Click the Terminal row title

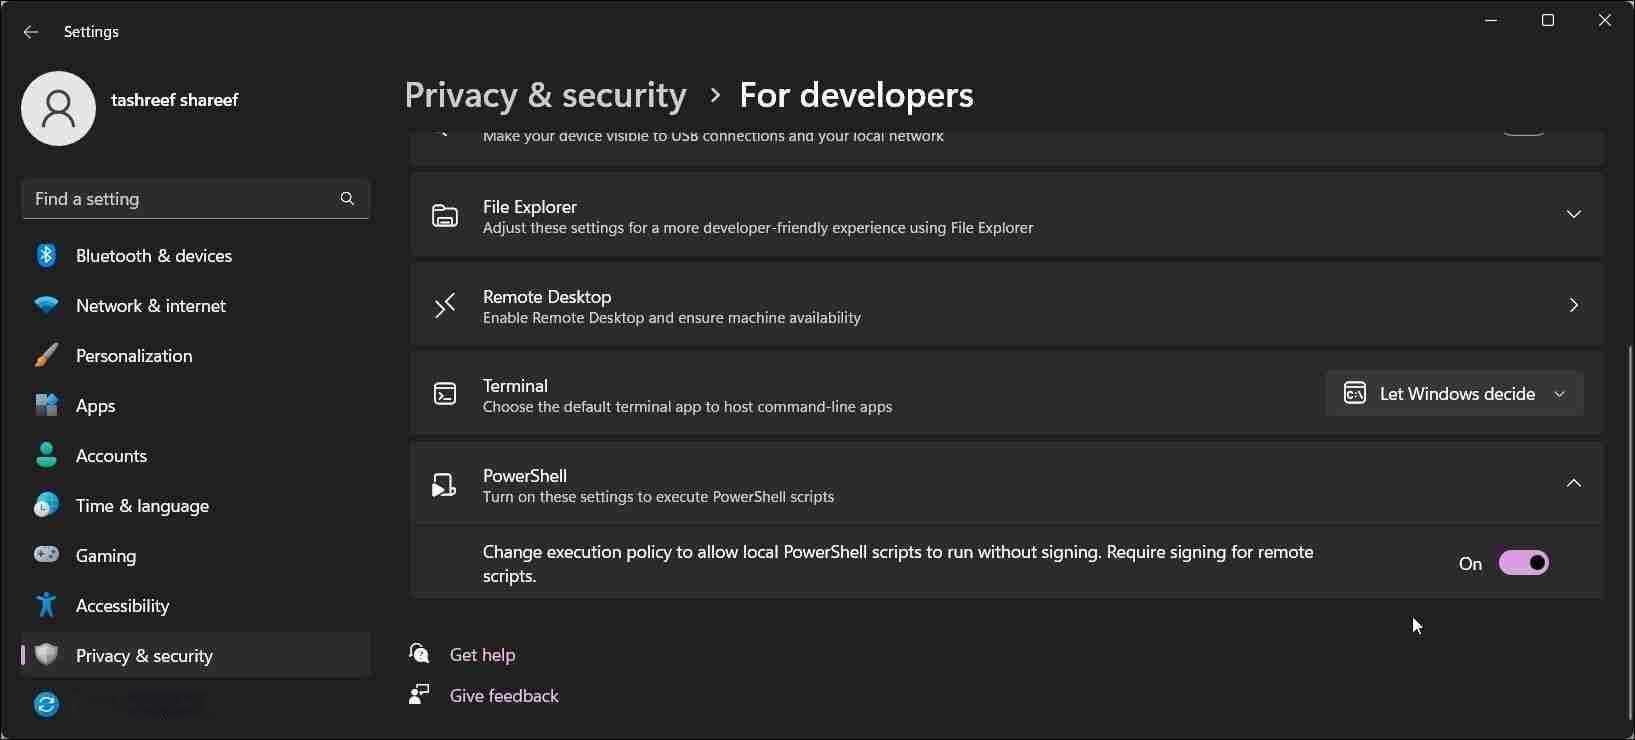pos(515,385)
